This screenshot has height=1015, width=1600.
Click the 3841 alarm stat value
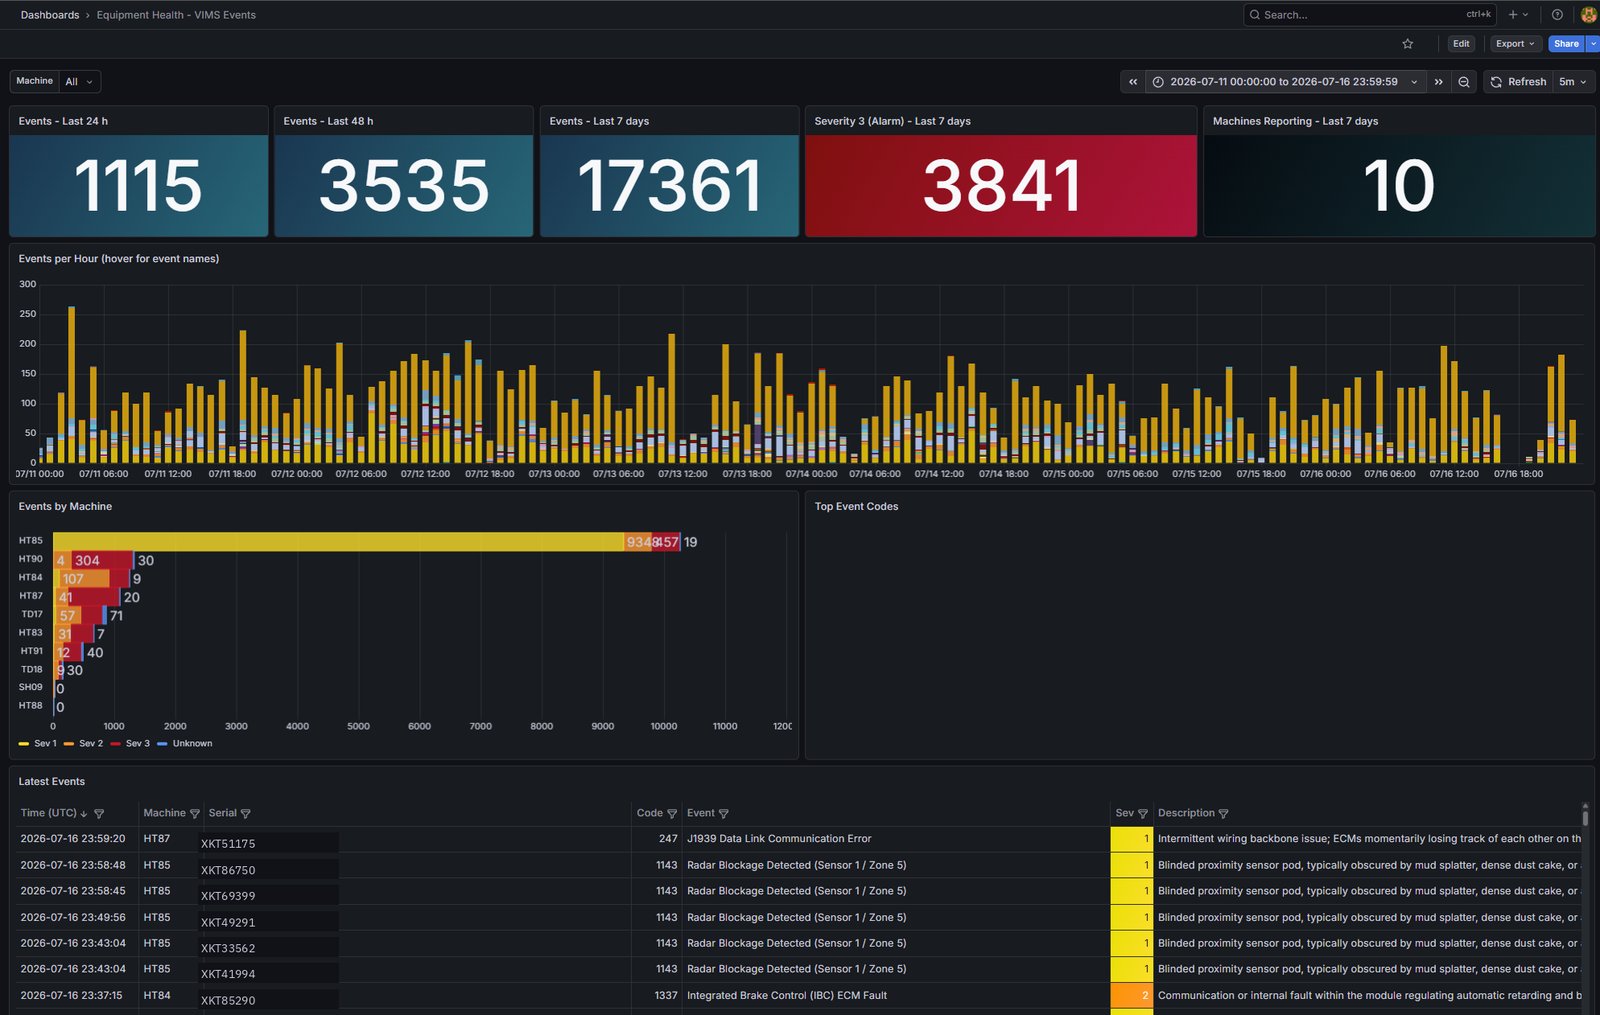click(1001, 186)
